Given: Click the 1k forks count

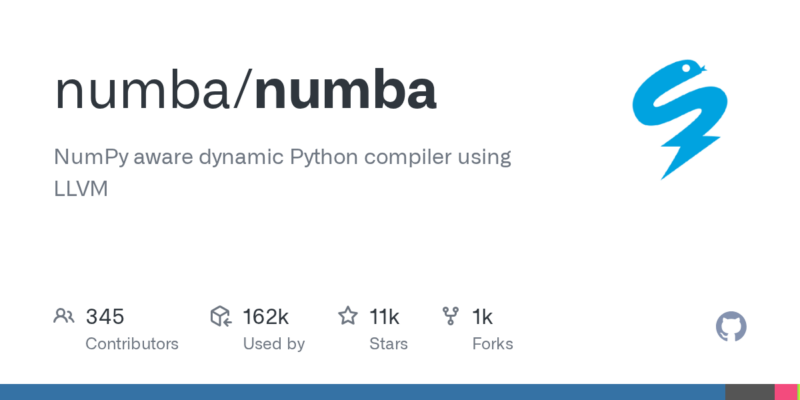Looking at the screenshot, I should [x=482, y=317].
